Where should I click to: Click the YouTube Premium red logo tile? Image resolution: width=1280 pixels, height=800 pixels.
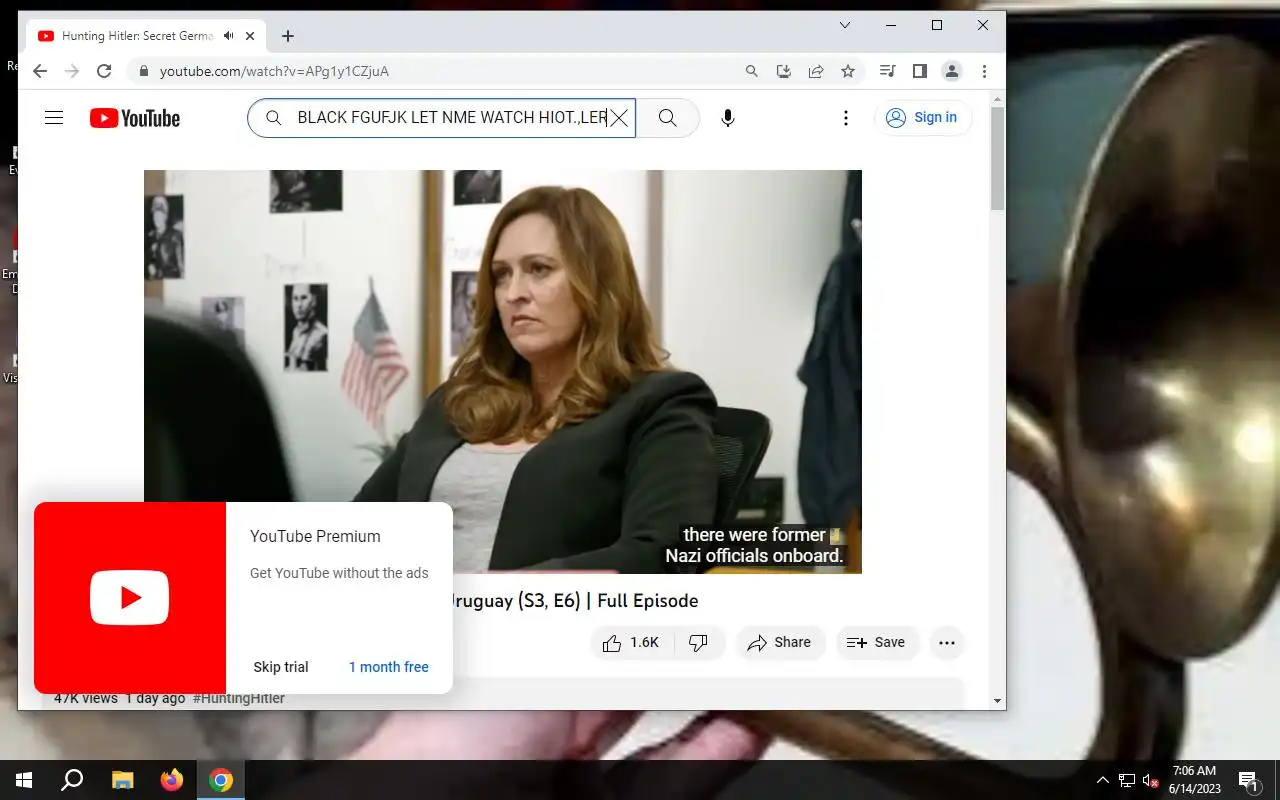click(x=130, y=598)
